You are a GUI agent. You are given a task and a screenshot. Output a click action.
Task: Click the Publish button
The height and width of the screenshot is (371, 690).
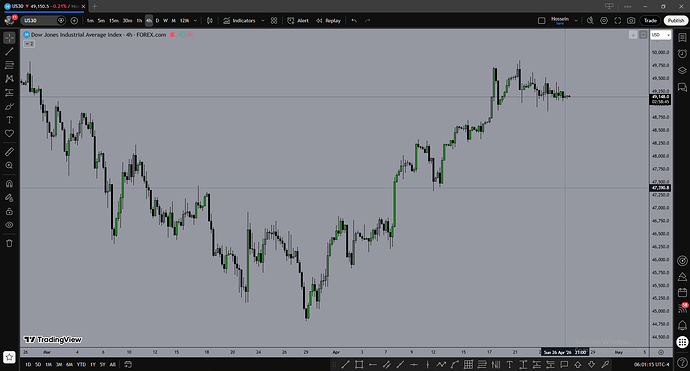coord(676,21)
